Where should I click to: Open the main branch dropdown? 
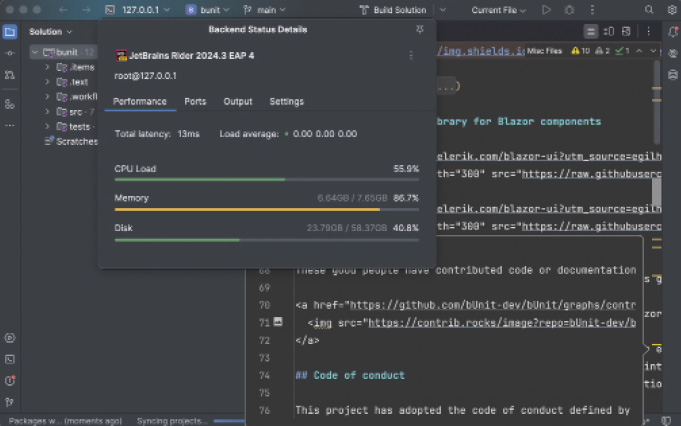pyautogui.click(x=264, y=10)
